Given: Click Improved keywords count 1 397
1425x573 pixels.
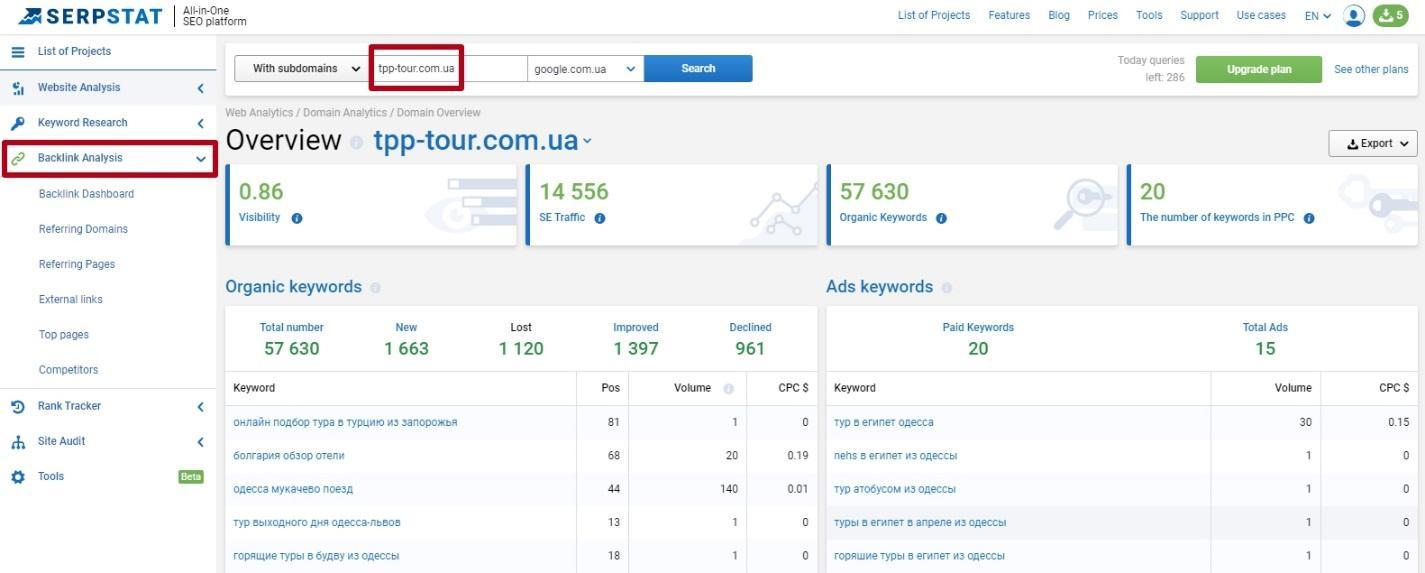Looking at the screenshot, I should tap(636, 349).
